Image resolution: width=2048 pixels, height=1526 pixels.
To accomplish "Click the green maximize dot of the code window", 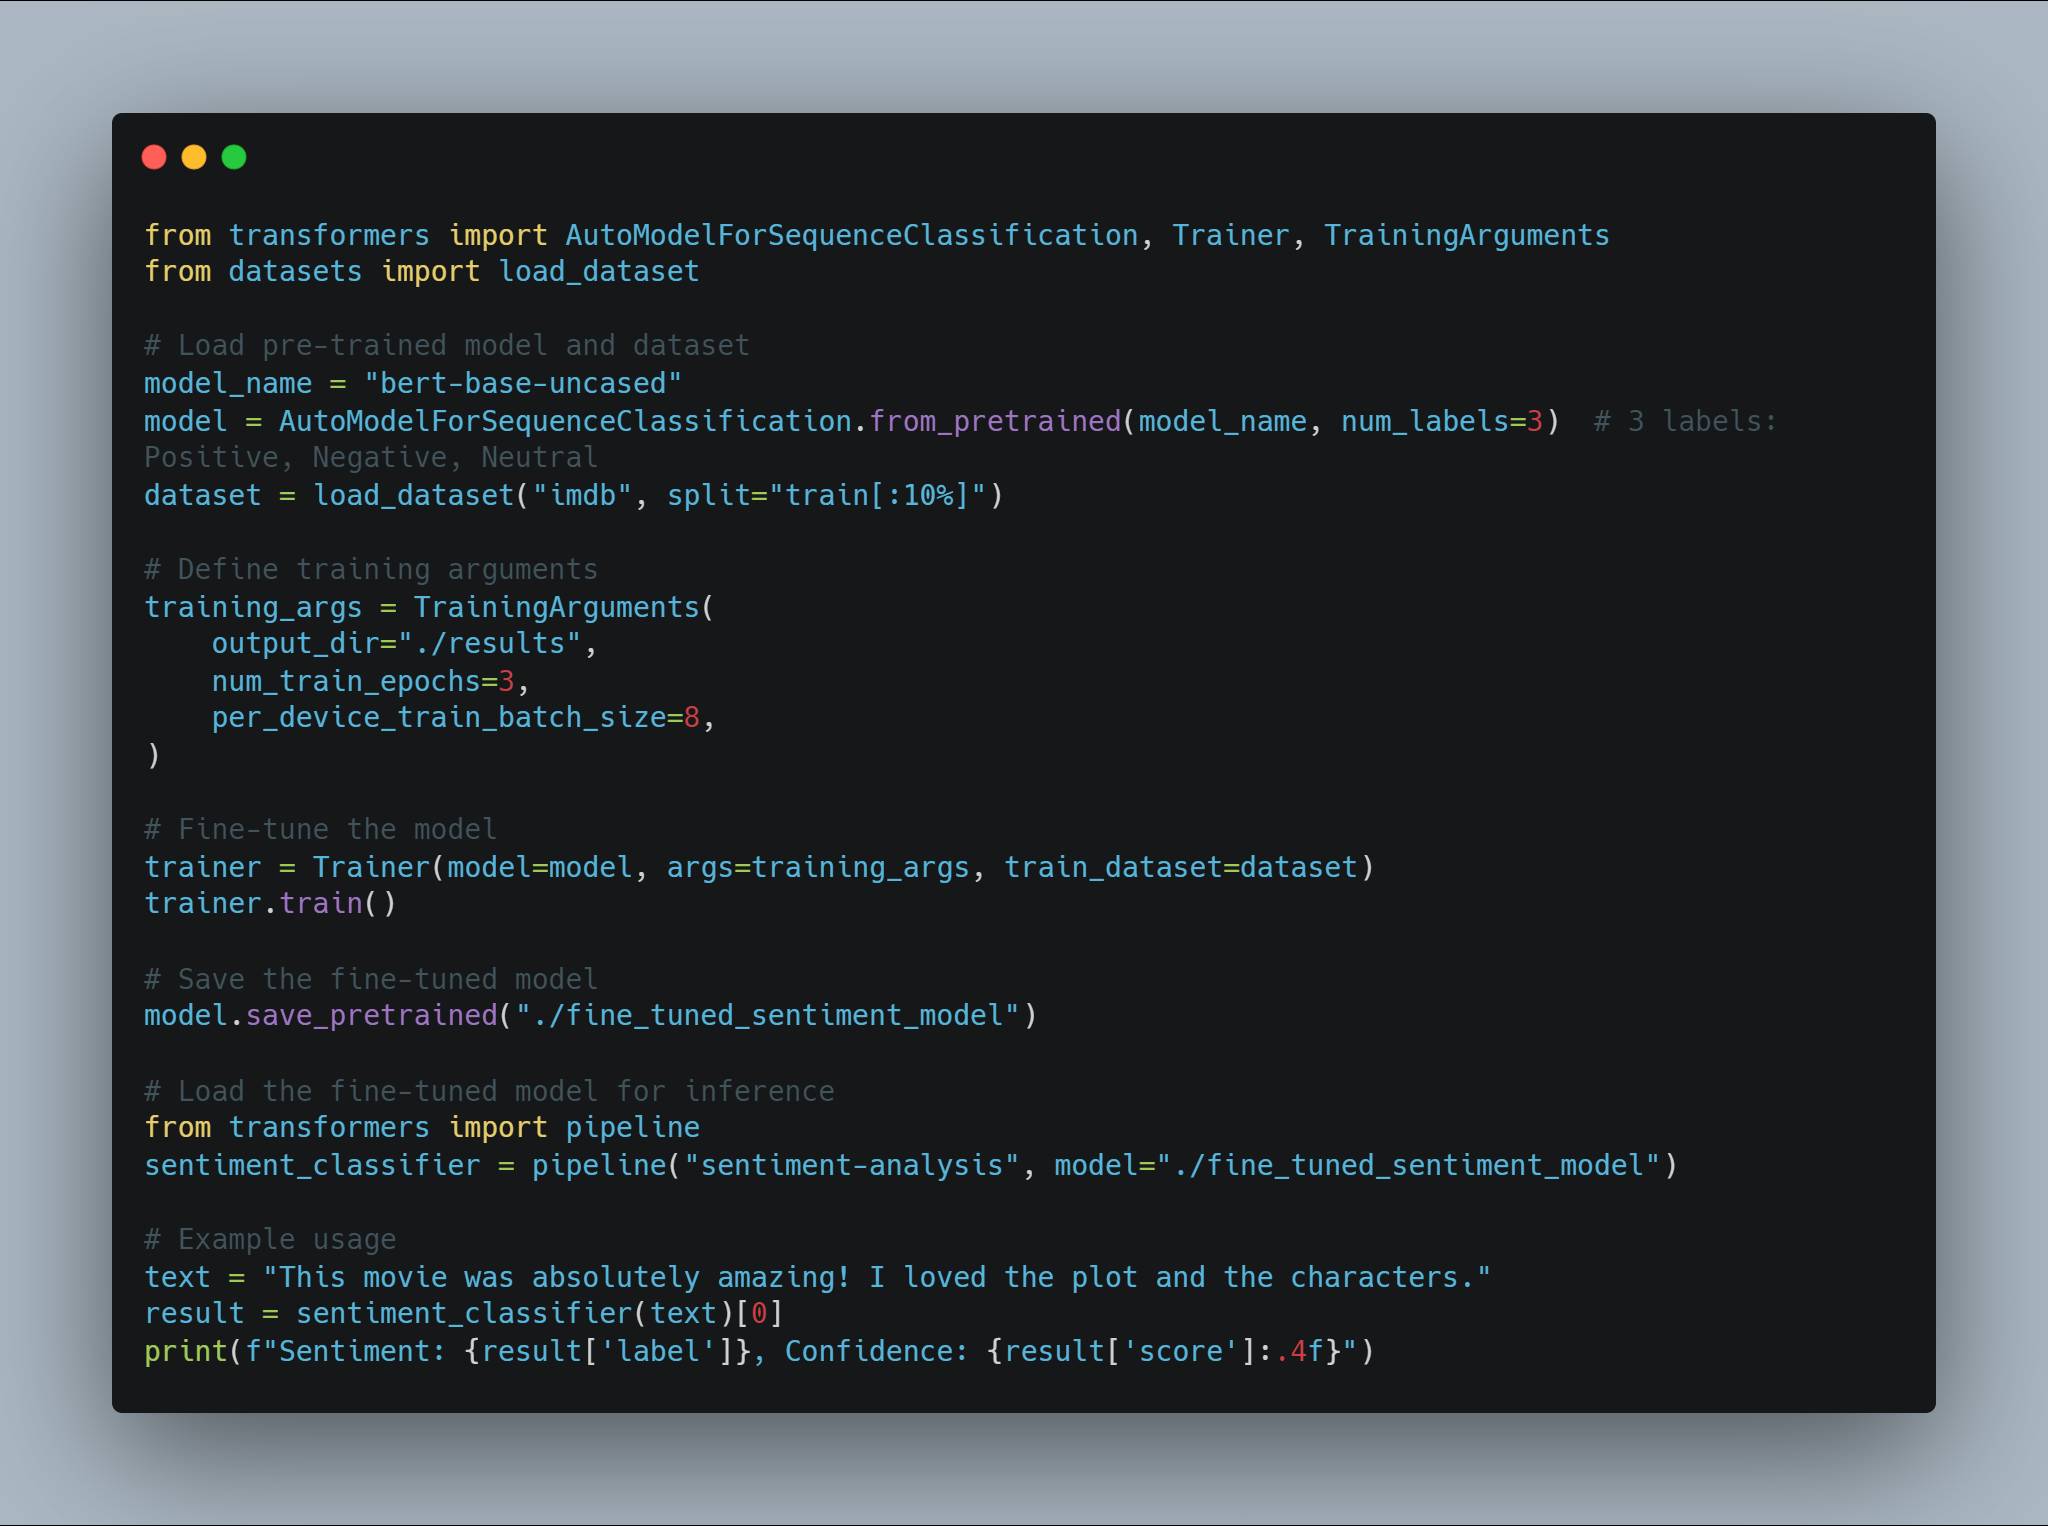I will tap(234, 157).
